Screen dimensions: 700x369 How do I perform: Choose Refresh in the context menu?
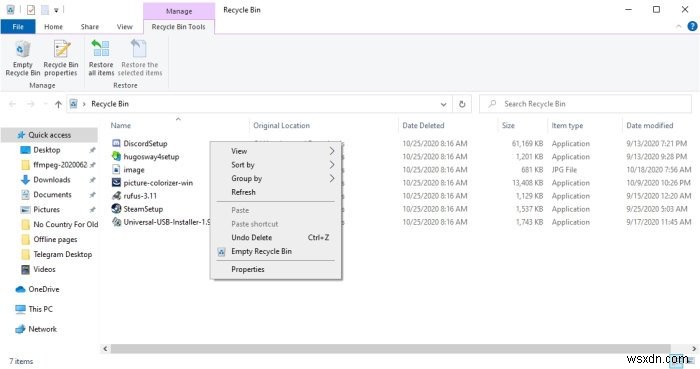(244, 192)
